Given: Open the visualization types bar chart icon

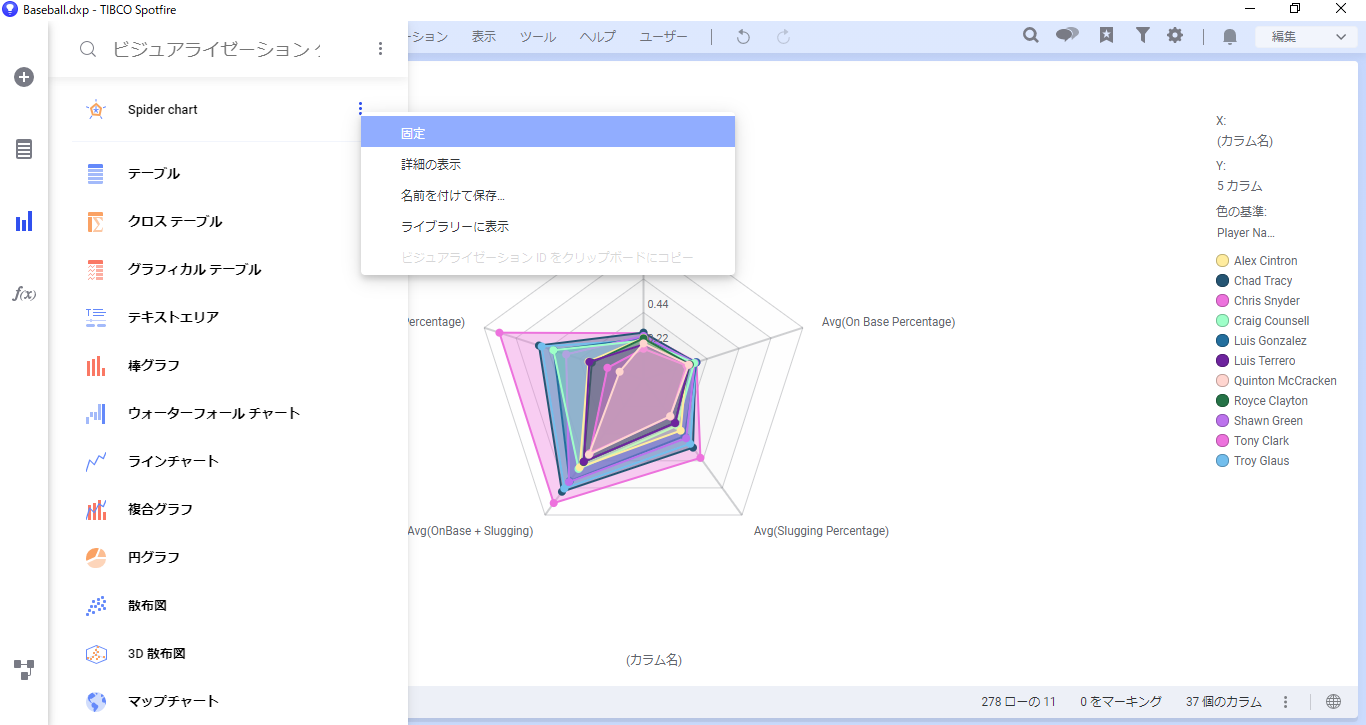Looking at the screenshot, I should (x=24, y=221).
